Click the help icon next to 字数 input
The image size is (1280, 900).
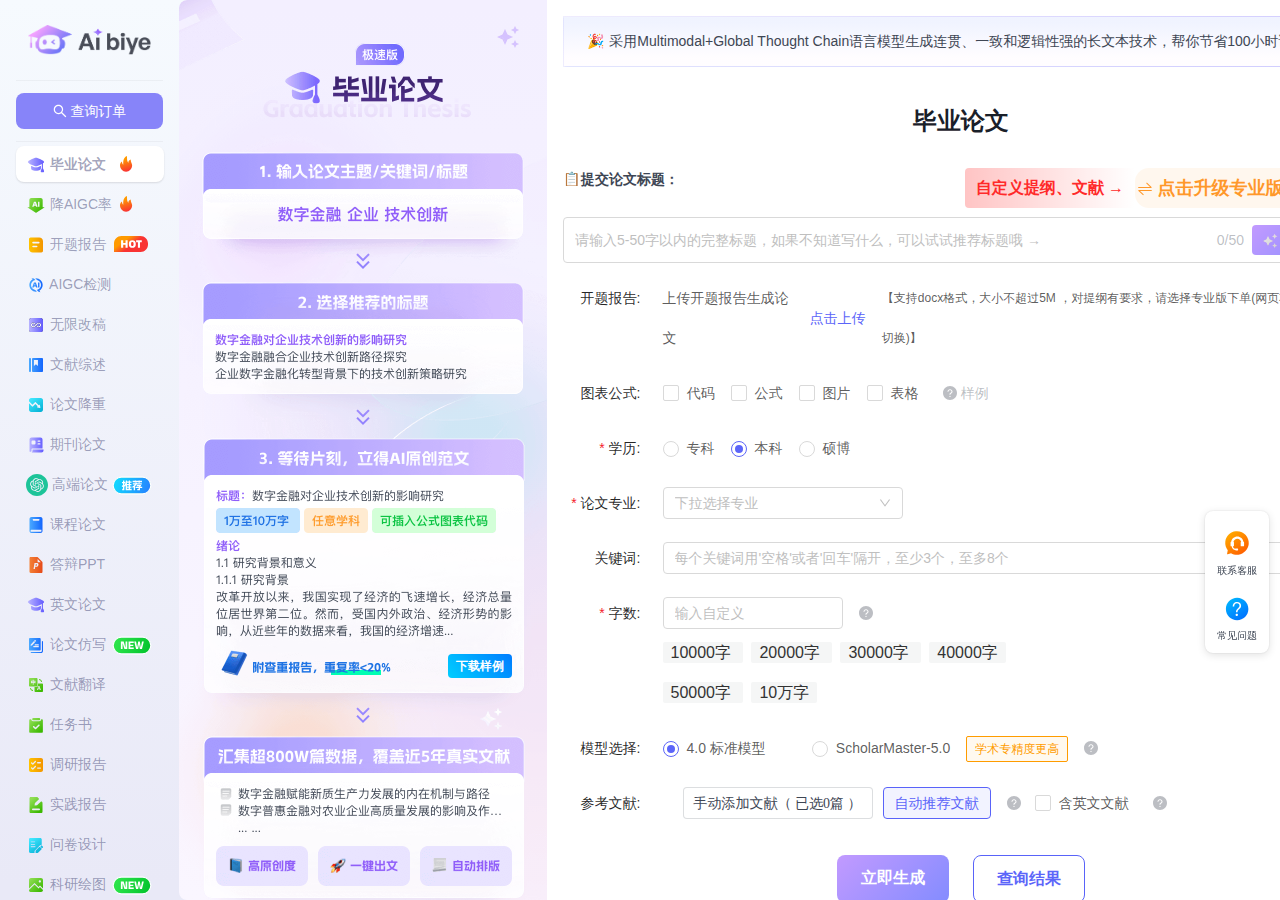(866, 613)
